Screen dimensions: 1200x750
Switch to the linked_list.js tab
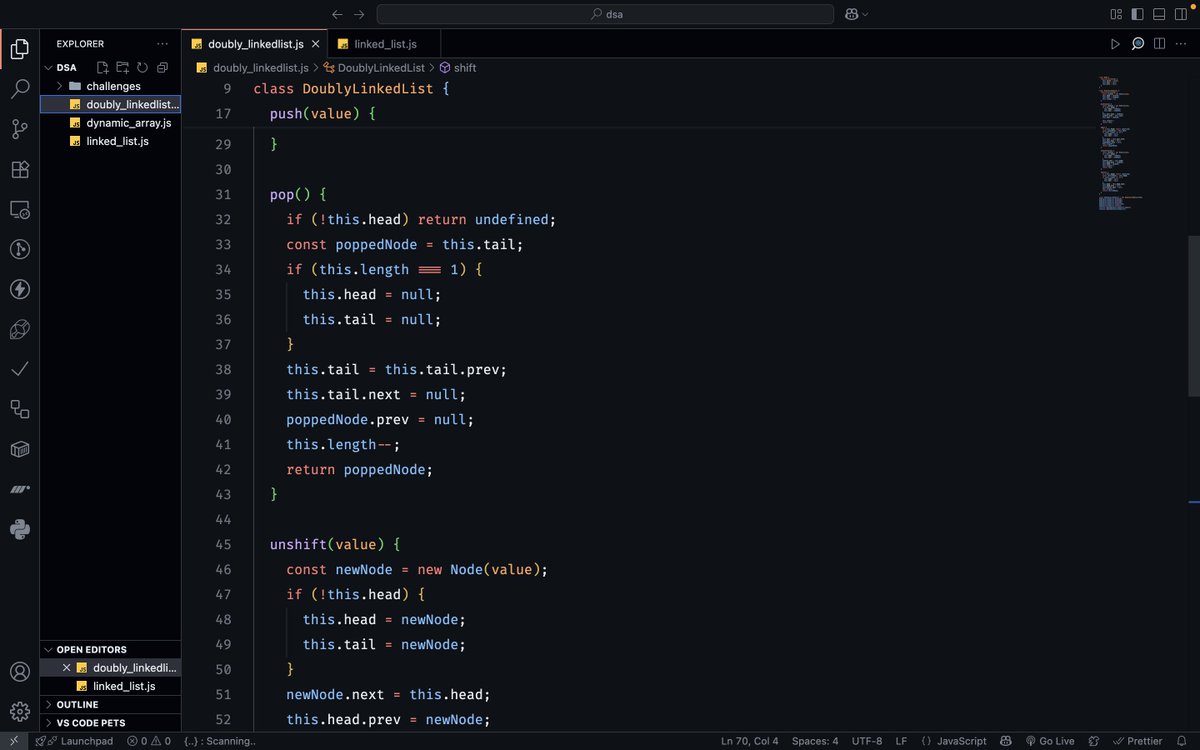click(x=385, y=44)
